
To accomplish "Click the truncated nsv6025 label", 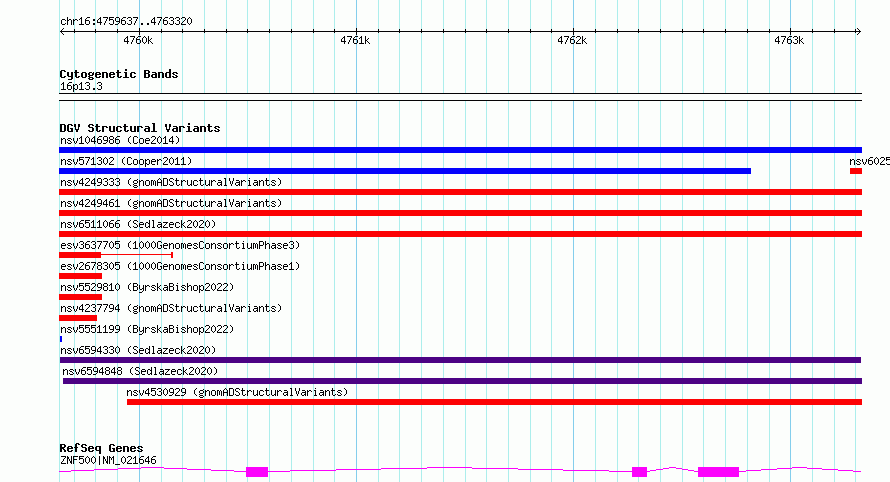I will (x=870, y=161).
